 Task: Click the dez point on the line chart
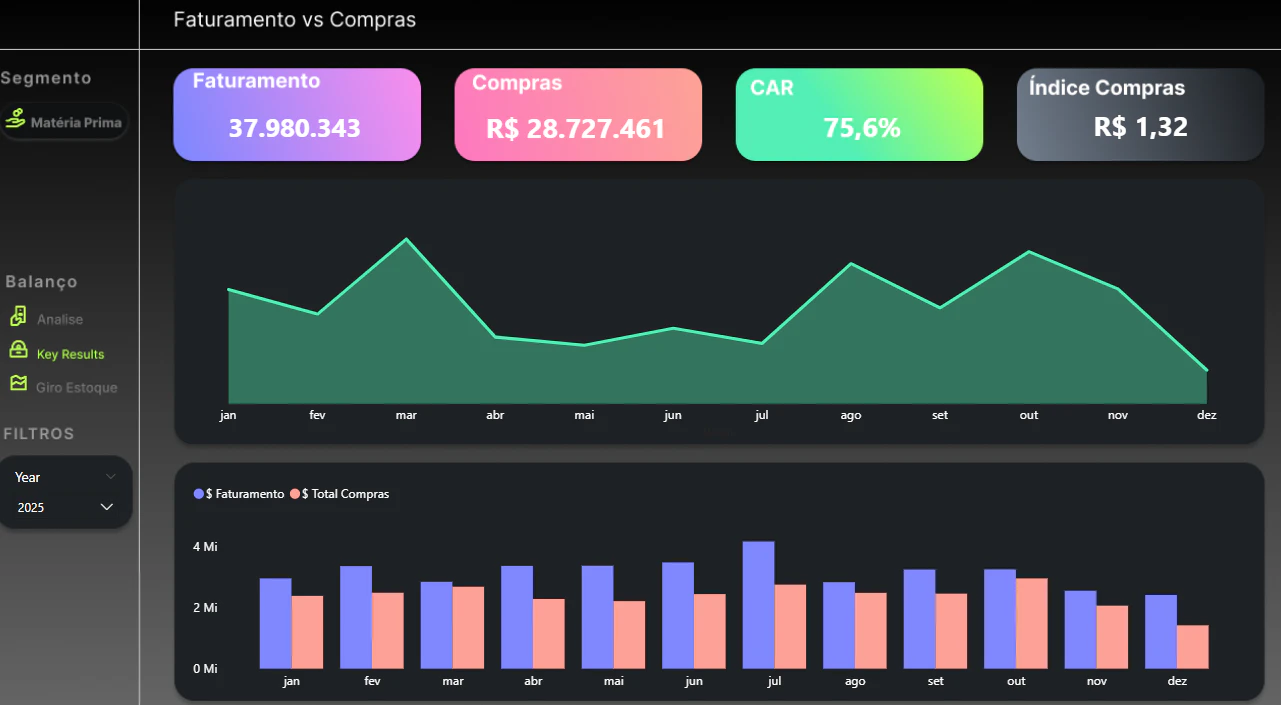click(1207, 371)
